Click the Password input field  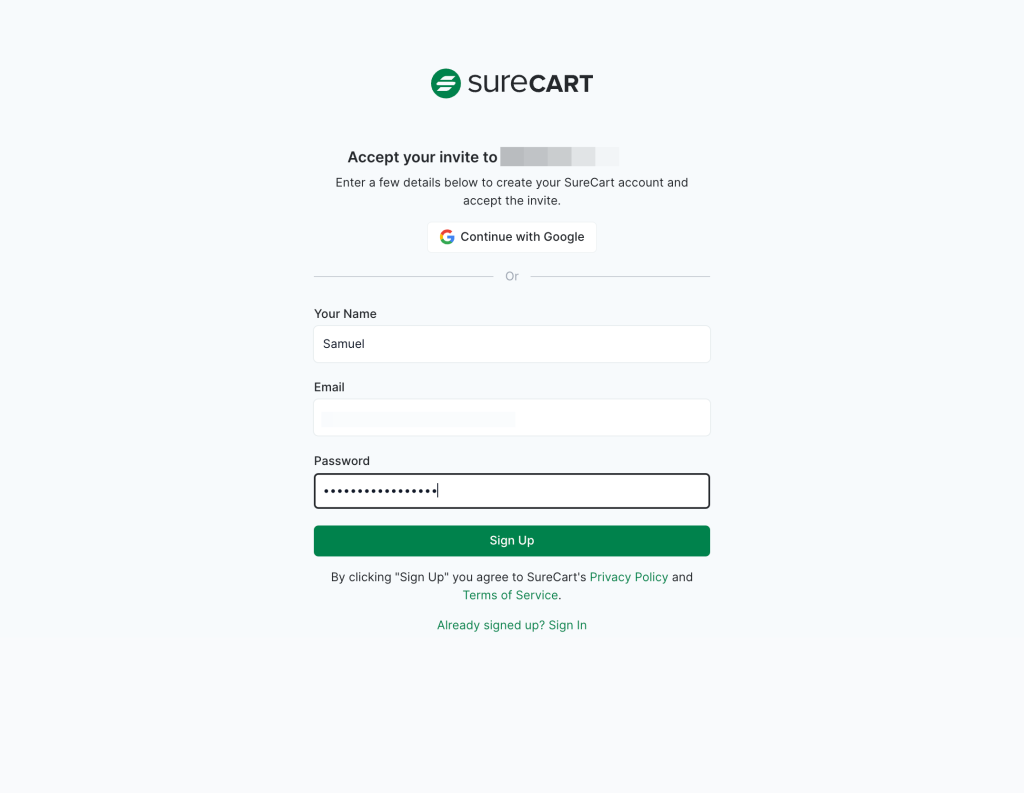[x=511, y=490]
